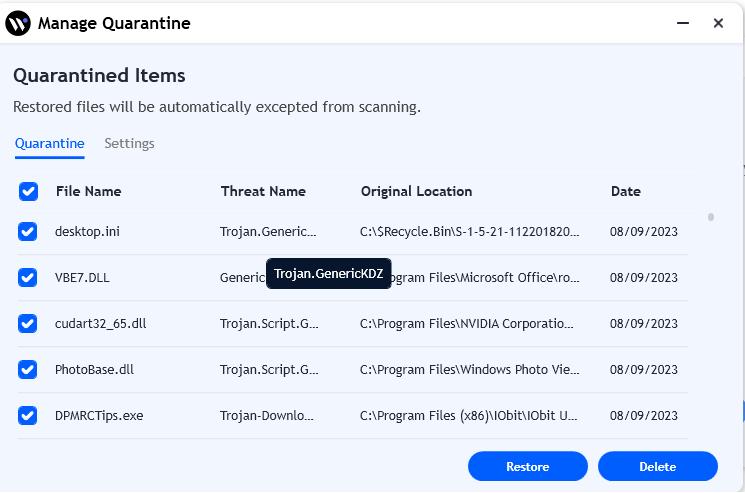Screen dimensions: 745x493
Task: Toggle the DPMRCTips.exe checkbox
Action: [28, 415]
